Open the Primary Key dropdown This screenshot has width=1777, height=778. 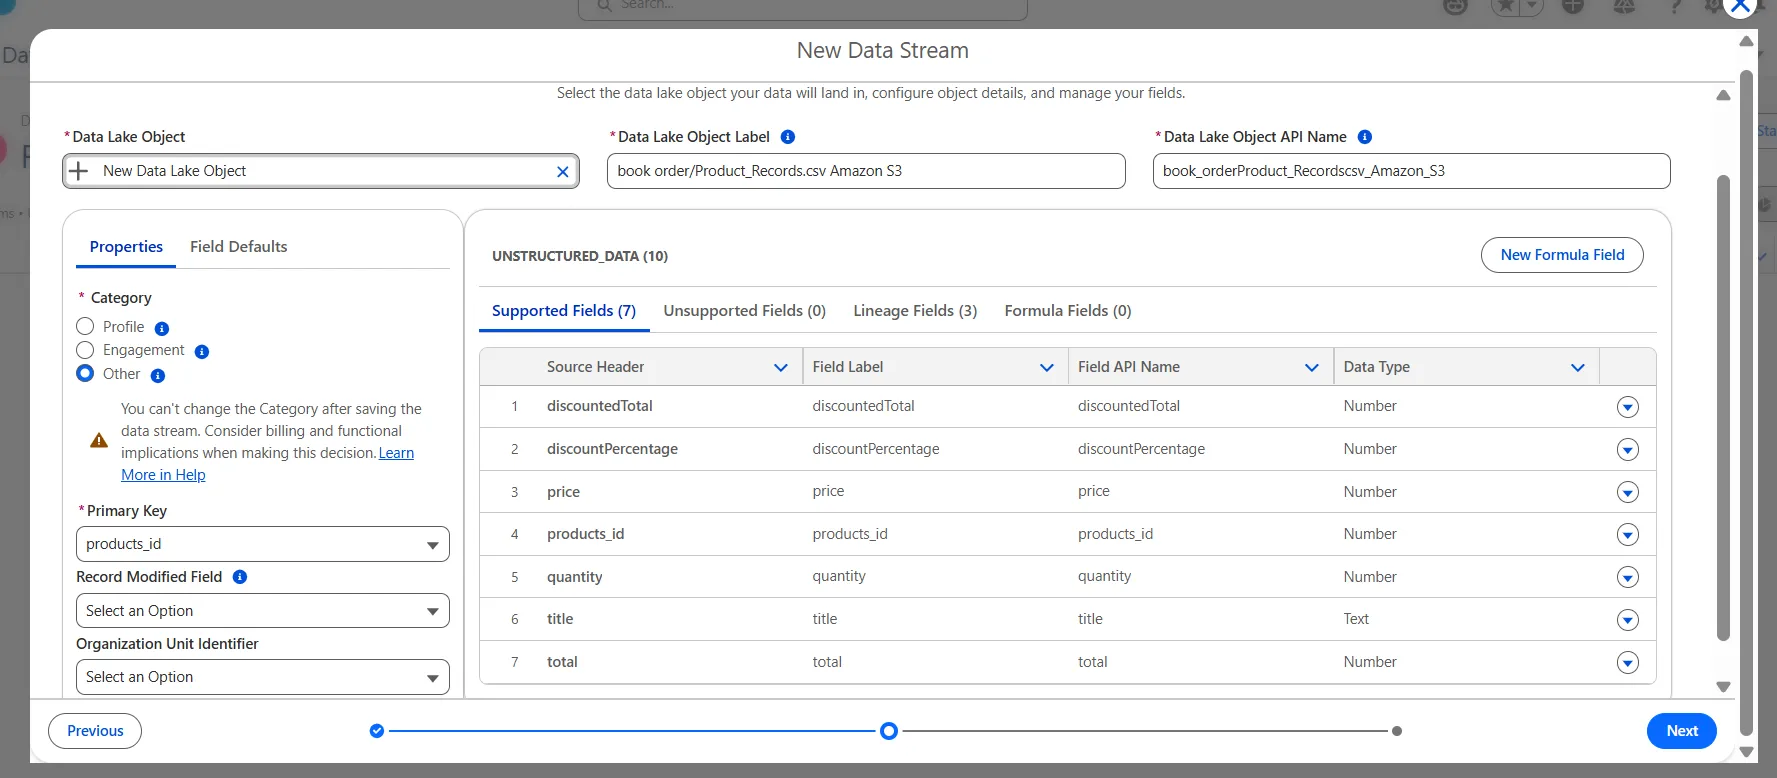click(262, 544)
